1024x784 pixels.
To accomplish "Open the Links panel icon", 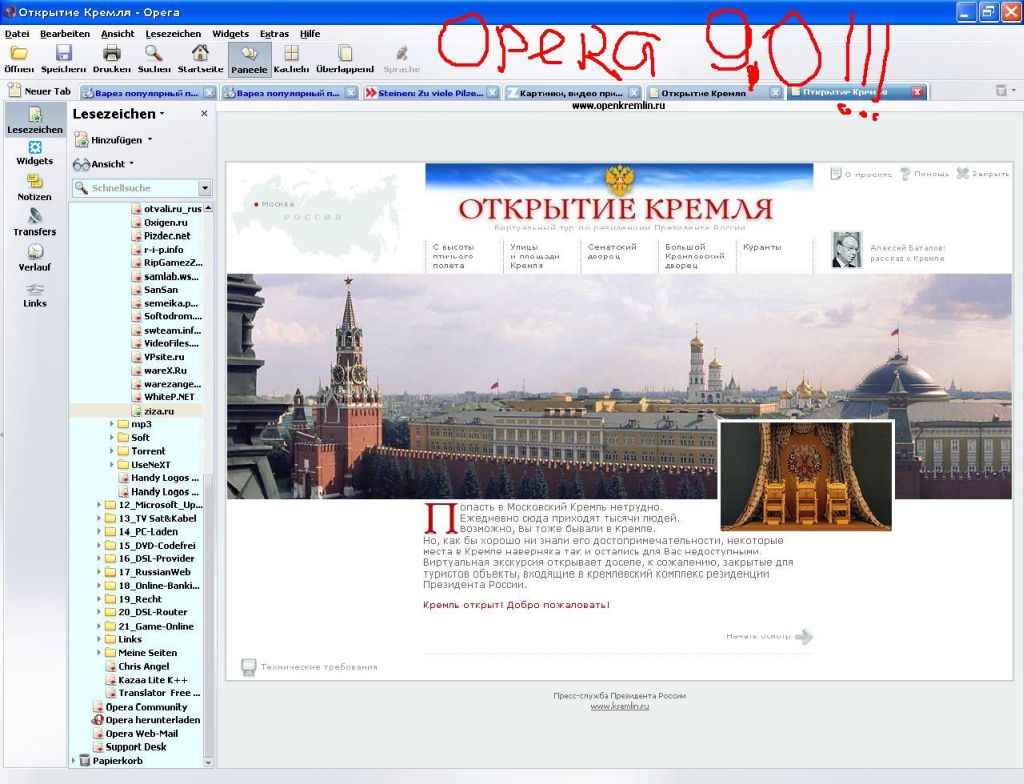I will tap(35, 295).
